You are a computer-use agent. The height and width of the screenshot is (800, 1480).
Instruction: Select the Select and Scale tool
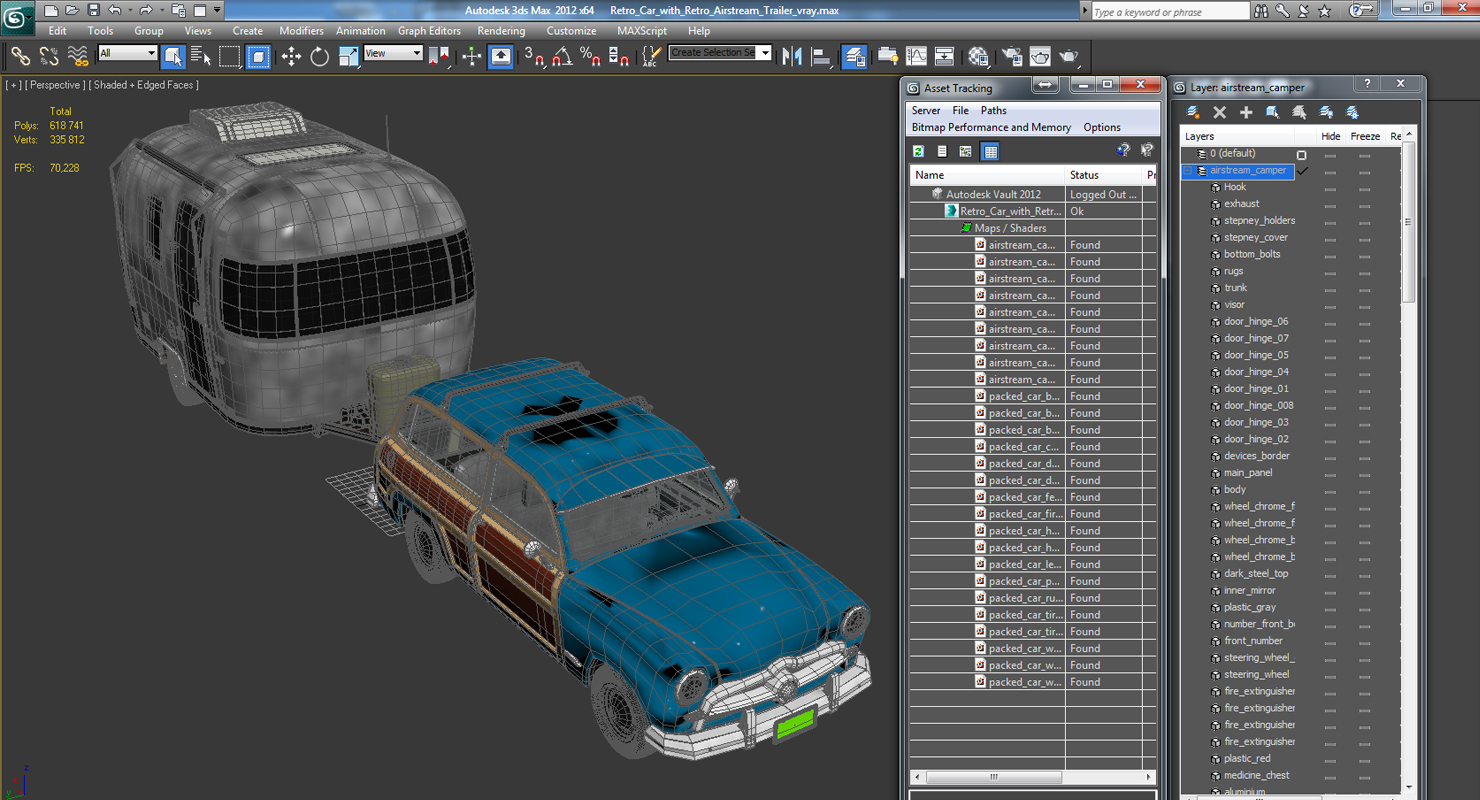349,57
